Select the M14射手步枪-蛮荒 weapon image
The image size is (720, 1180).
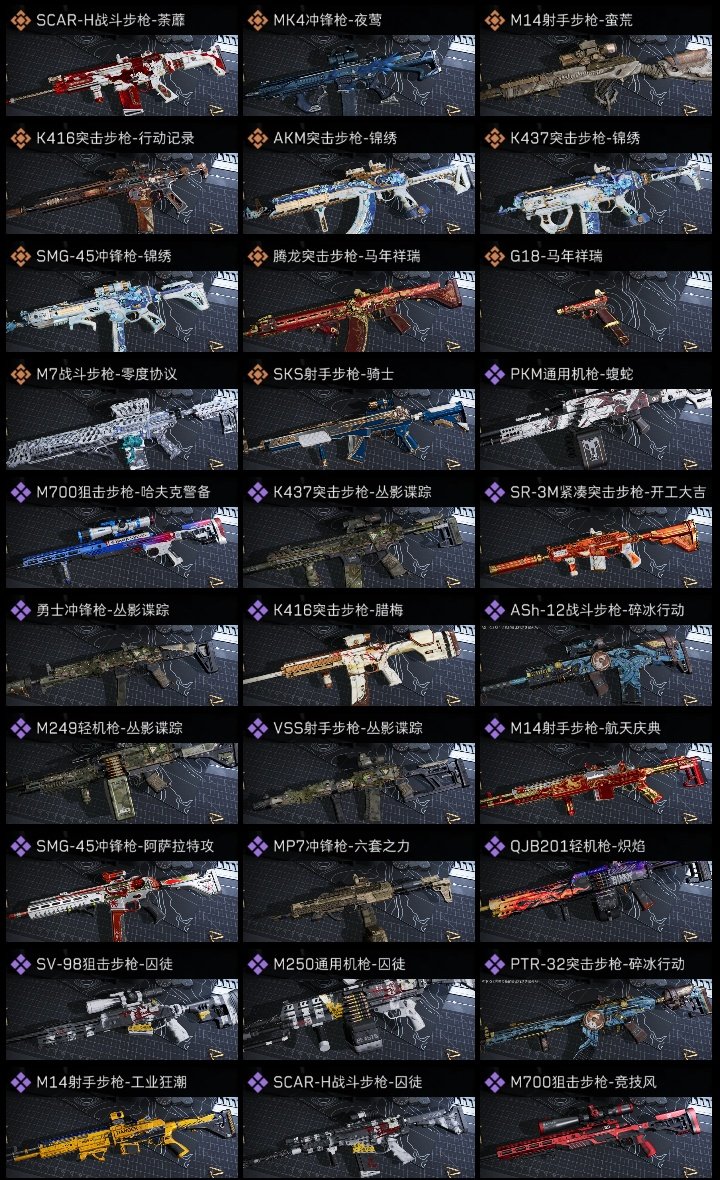point(596,75)
